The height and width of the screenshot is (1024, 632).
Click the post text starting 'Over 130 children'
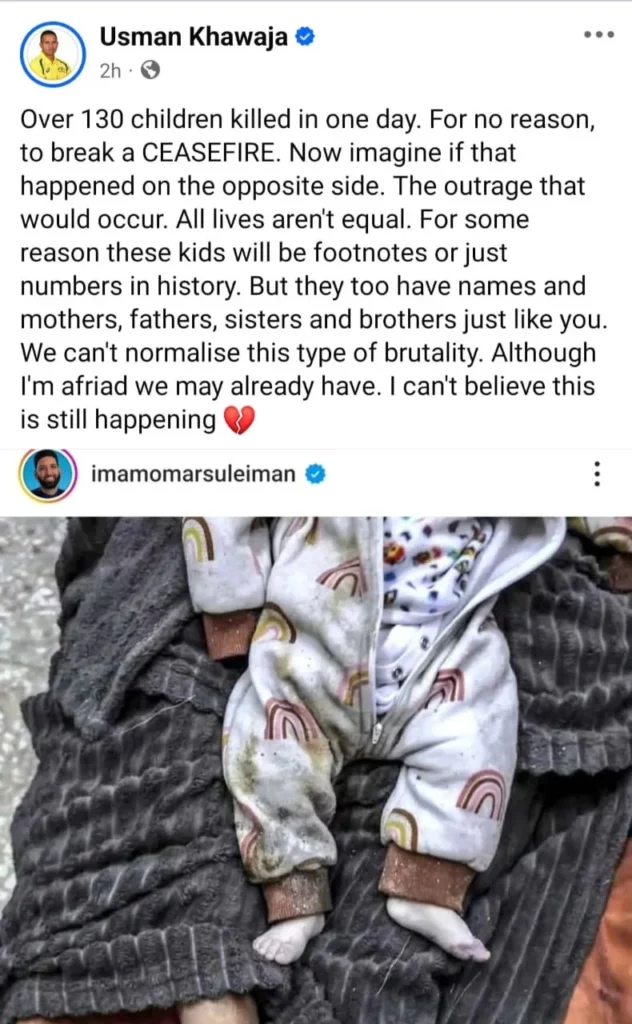tap(313, 269)
